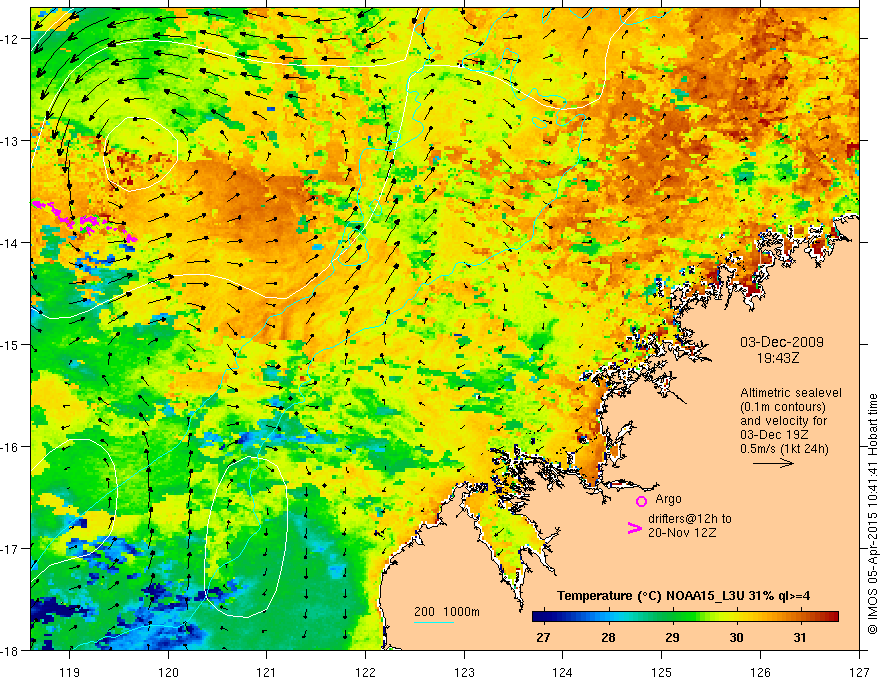Click the 0.5m/s velocity scale arrow
Image resolution: width=880 pixels, height=680 pixels.
pos(773,463)
